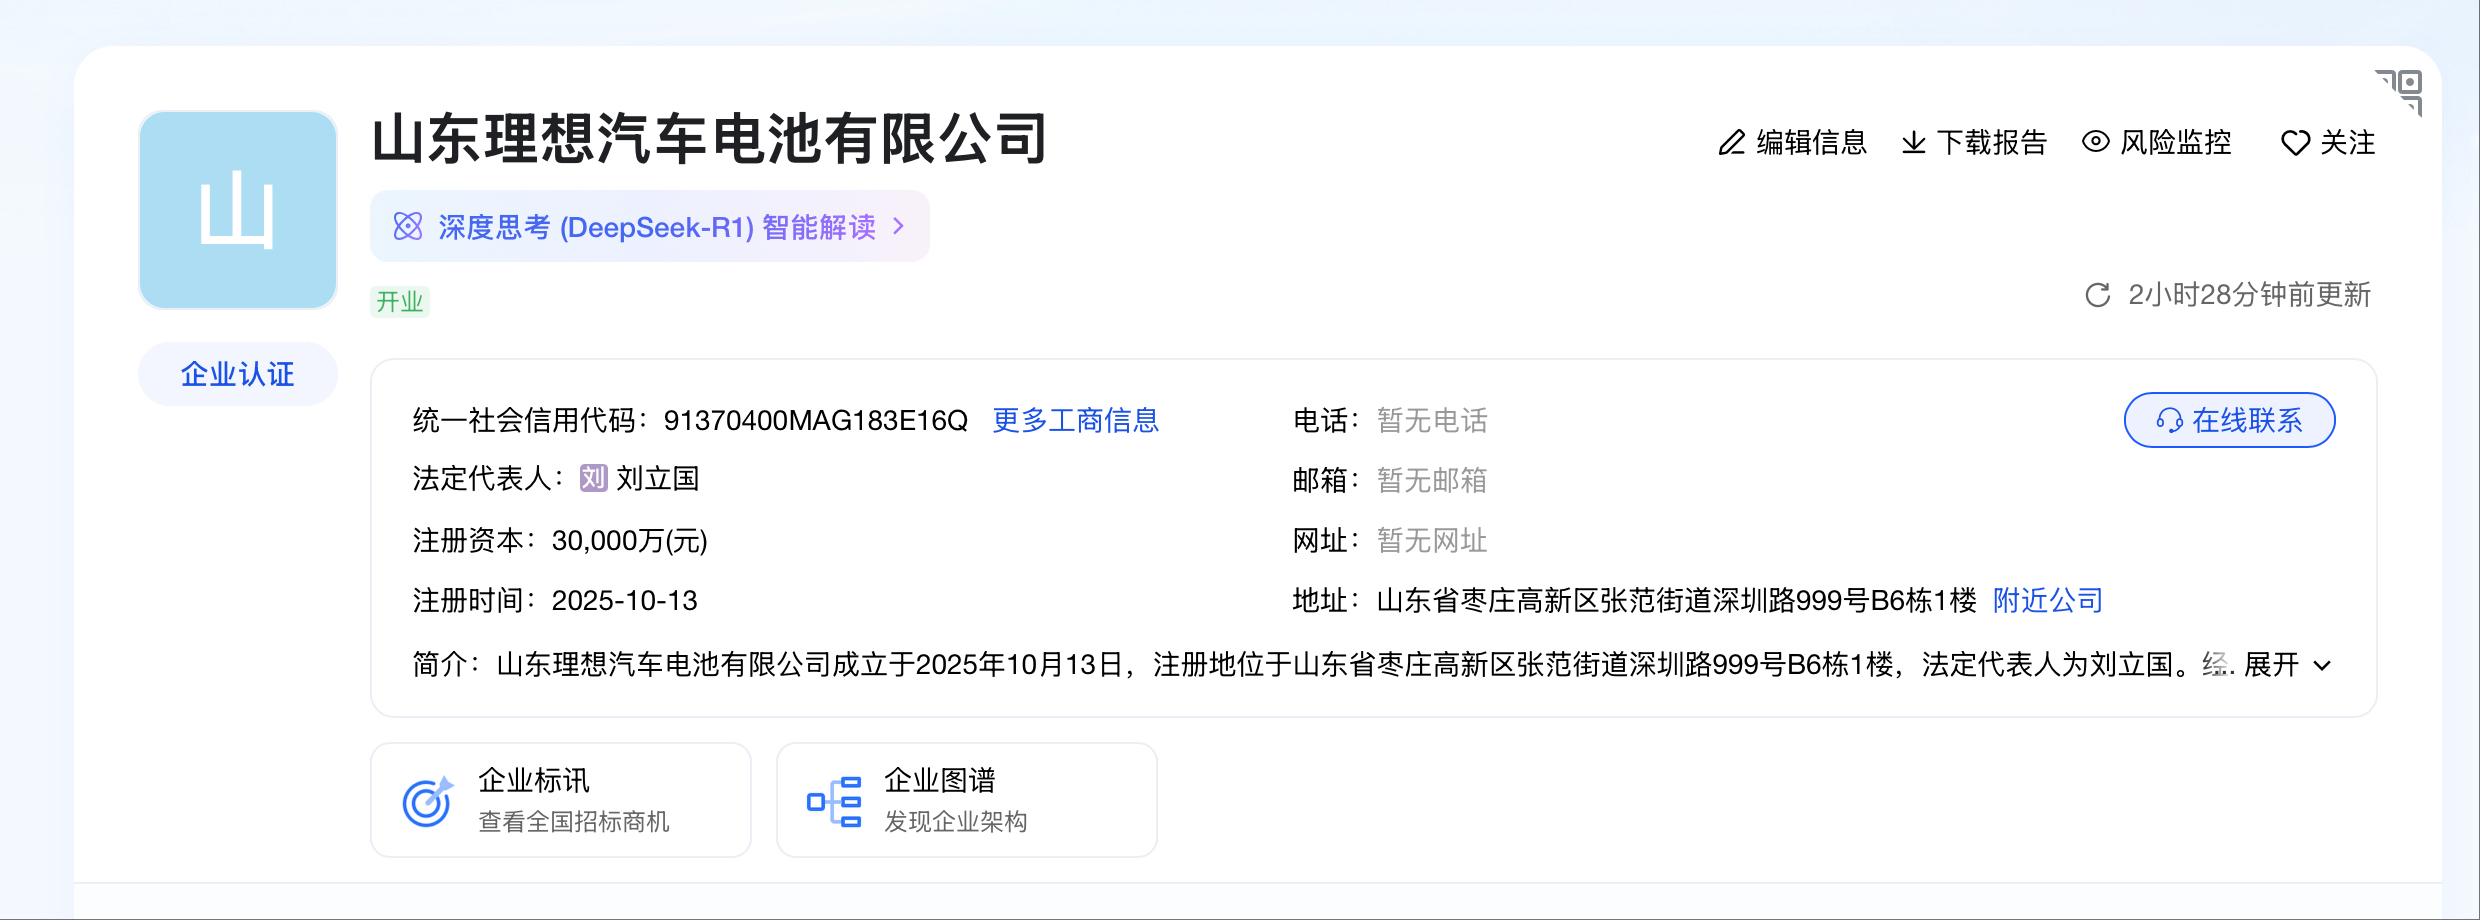Click the DeepSeek atom icon
Viewport: 2480px width, 920px height.
[x=408, y=227]
